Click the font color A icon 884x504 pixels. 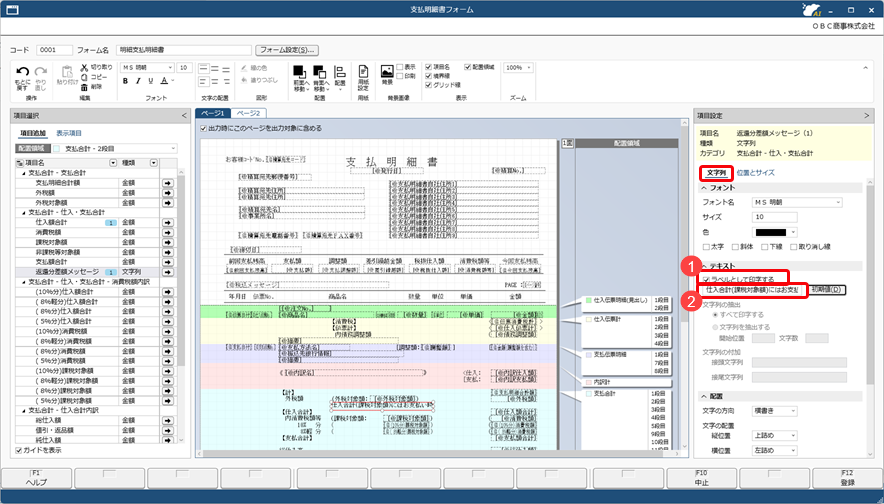tap(164, 81)
